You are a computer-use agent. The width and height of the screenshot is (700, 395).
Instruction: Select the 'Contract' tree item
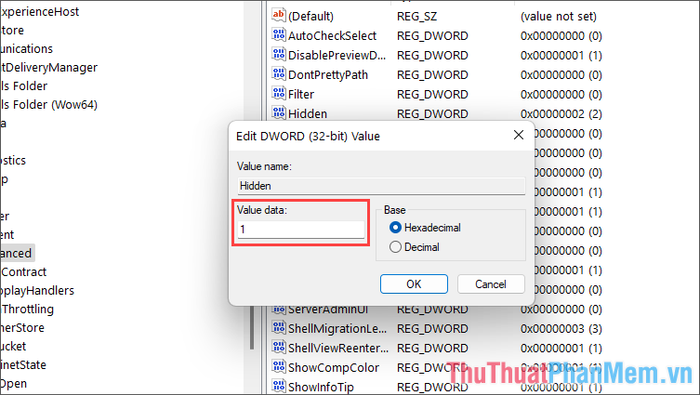coord(23,272)
